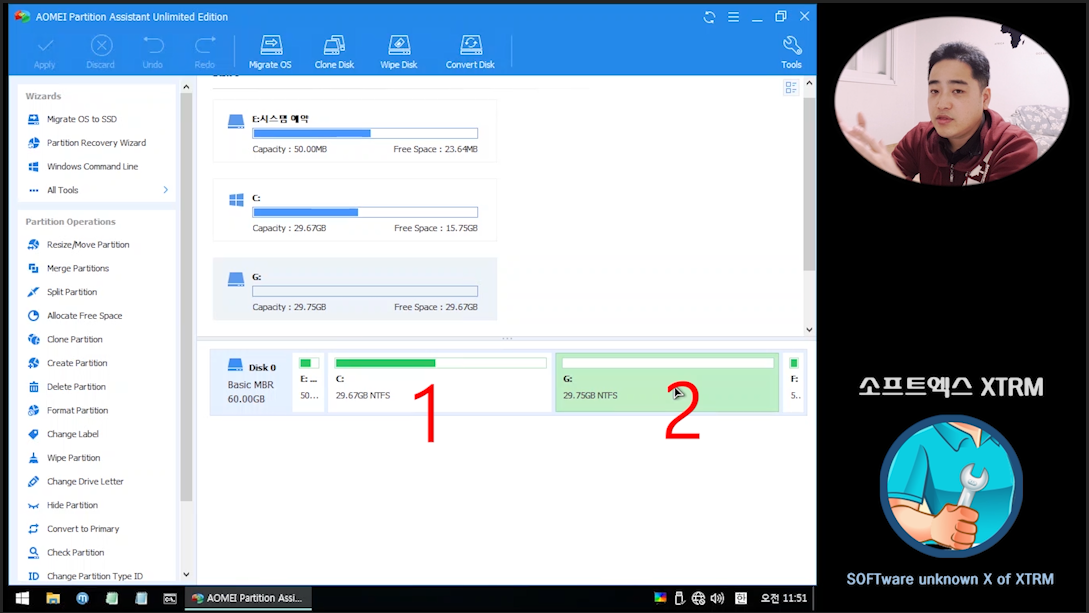Select the G: partition card in list

pos(355,289)
